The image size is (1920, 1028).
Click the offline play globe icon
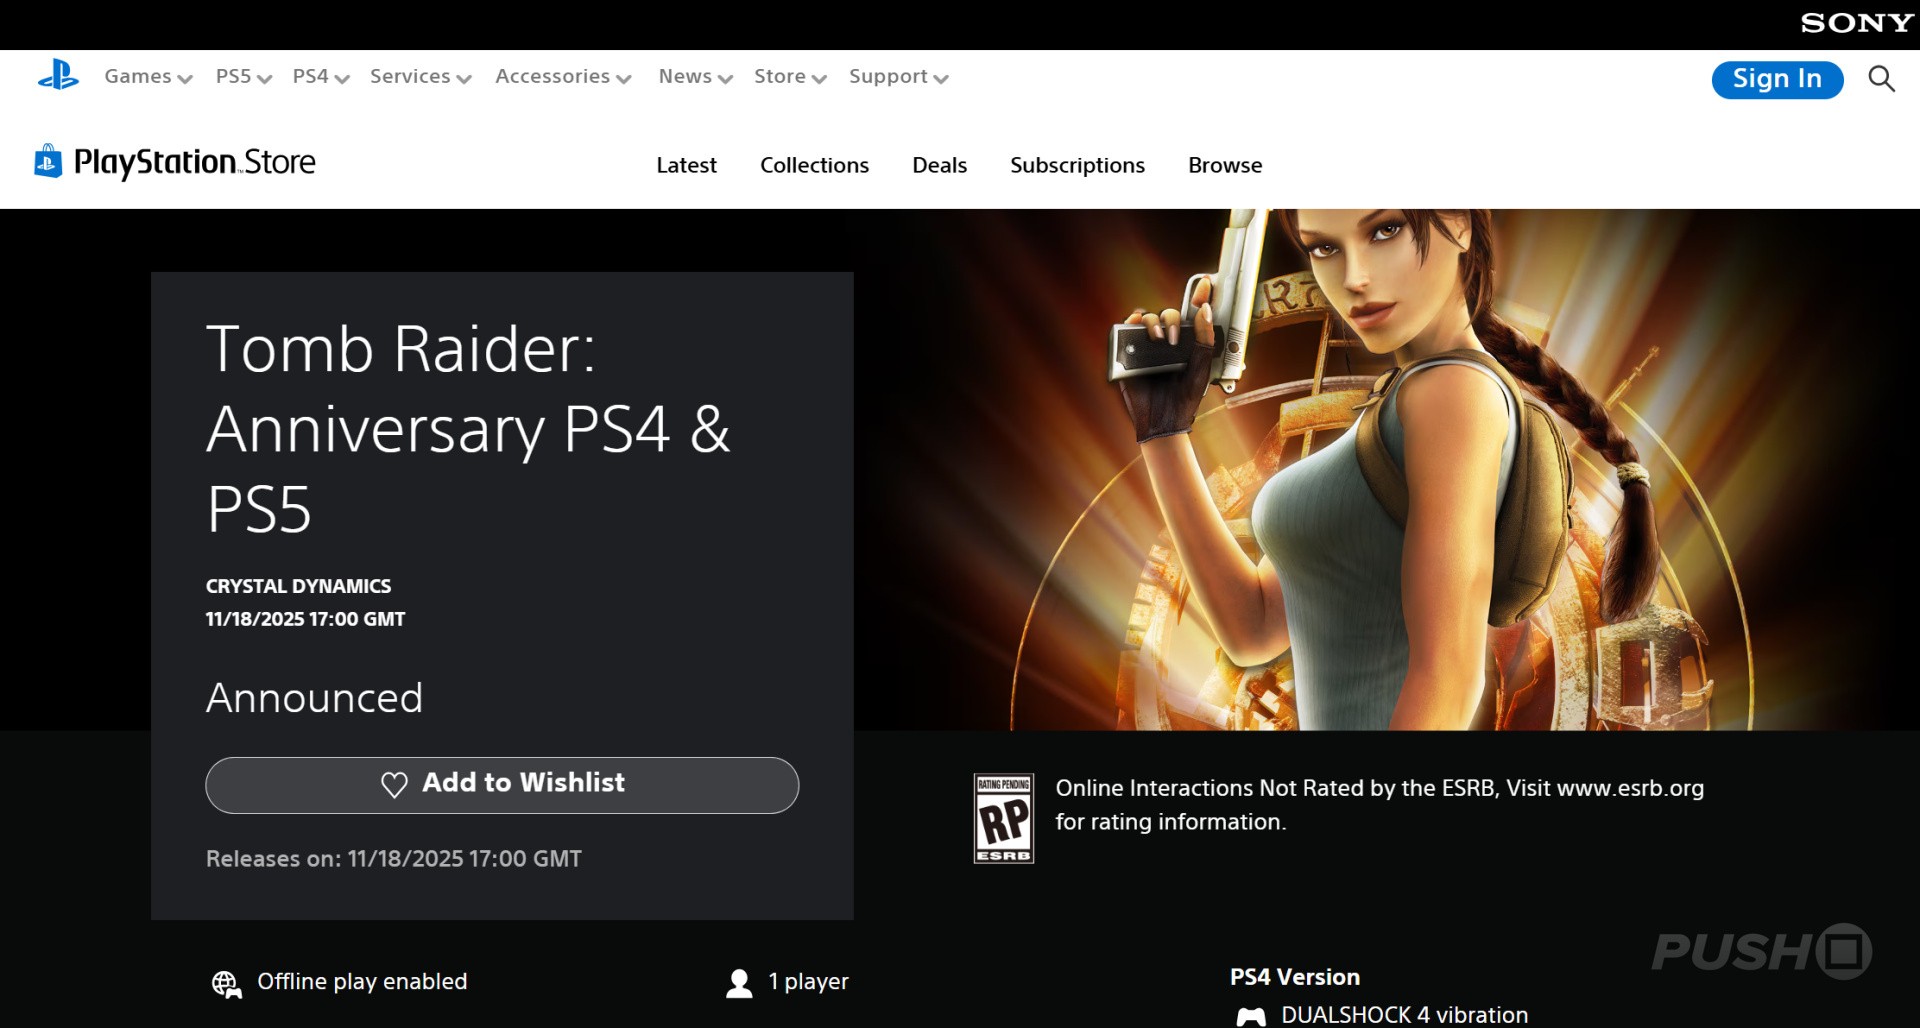tap(226, 984)
